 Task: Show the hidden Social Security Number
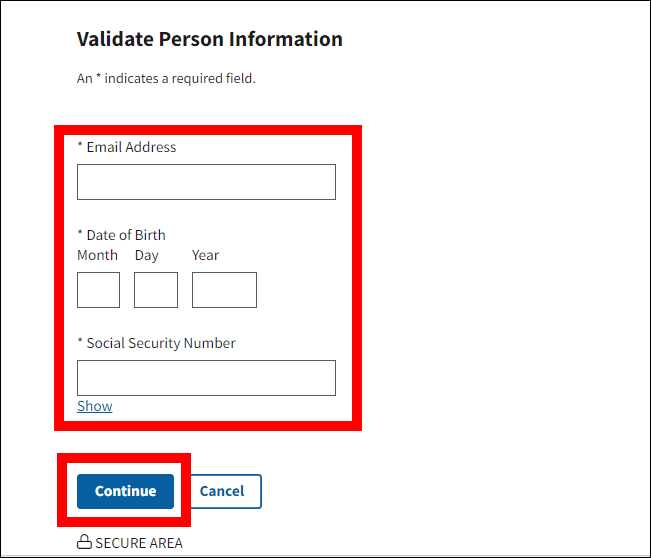(95, 406)
